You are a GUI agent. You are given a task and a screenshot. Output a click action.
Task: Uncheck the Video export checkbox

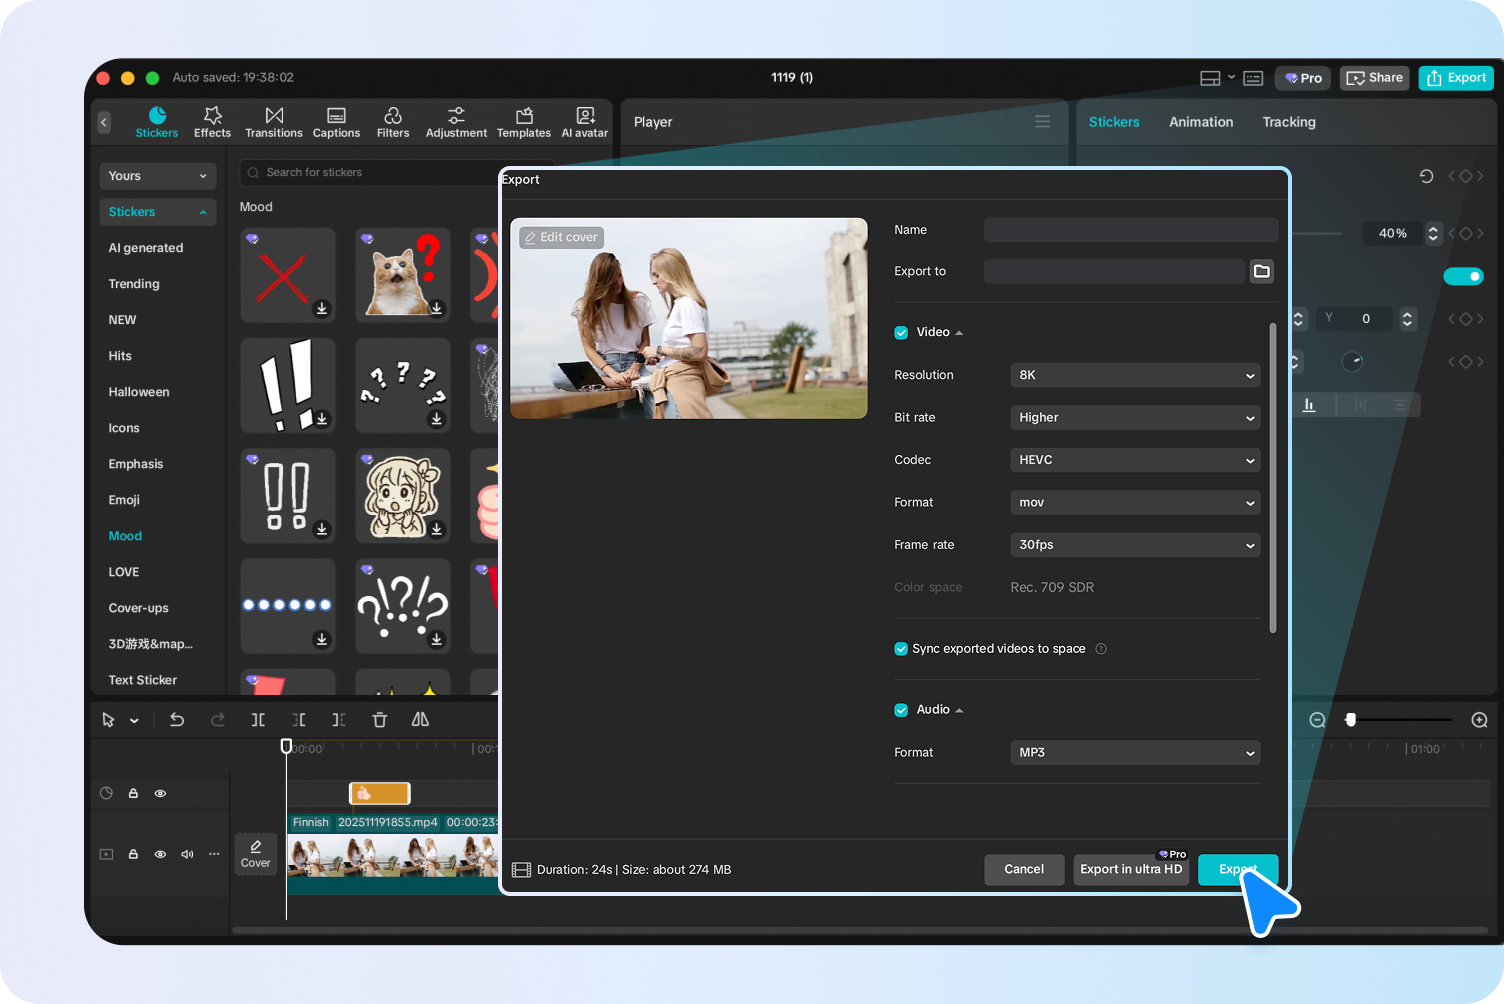coord(901,332)
